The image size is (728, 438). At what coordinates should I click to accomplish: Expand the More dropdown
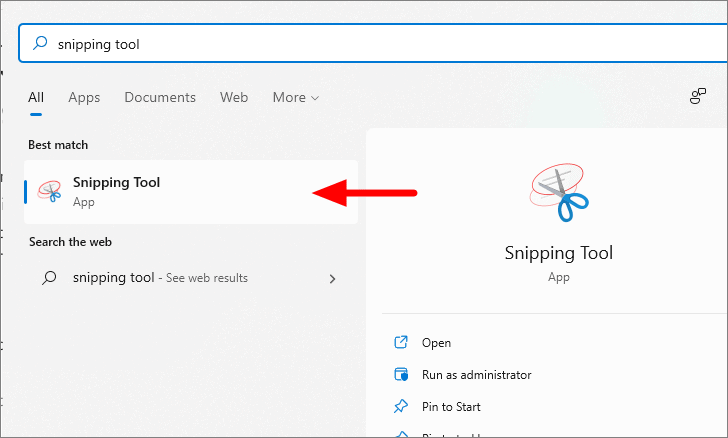point(296,98)
